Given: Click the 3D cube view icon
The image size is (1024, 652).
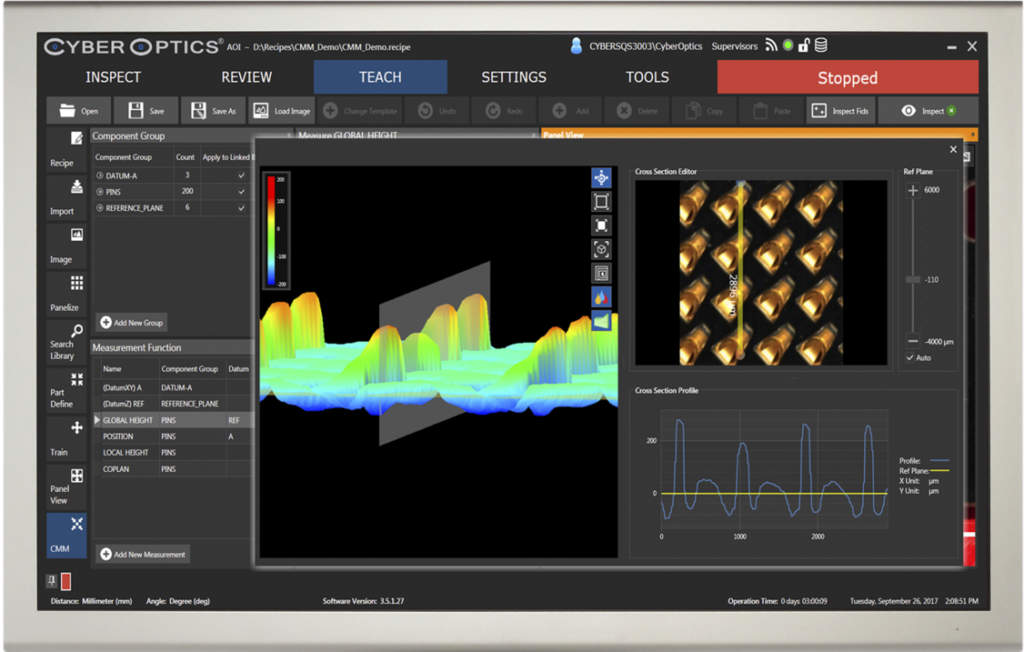Looking at the screenshot, I should coord(601,249).
